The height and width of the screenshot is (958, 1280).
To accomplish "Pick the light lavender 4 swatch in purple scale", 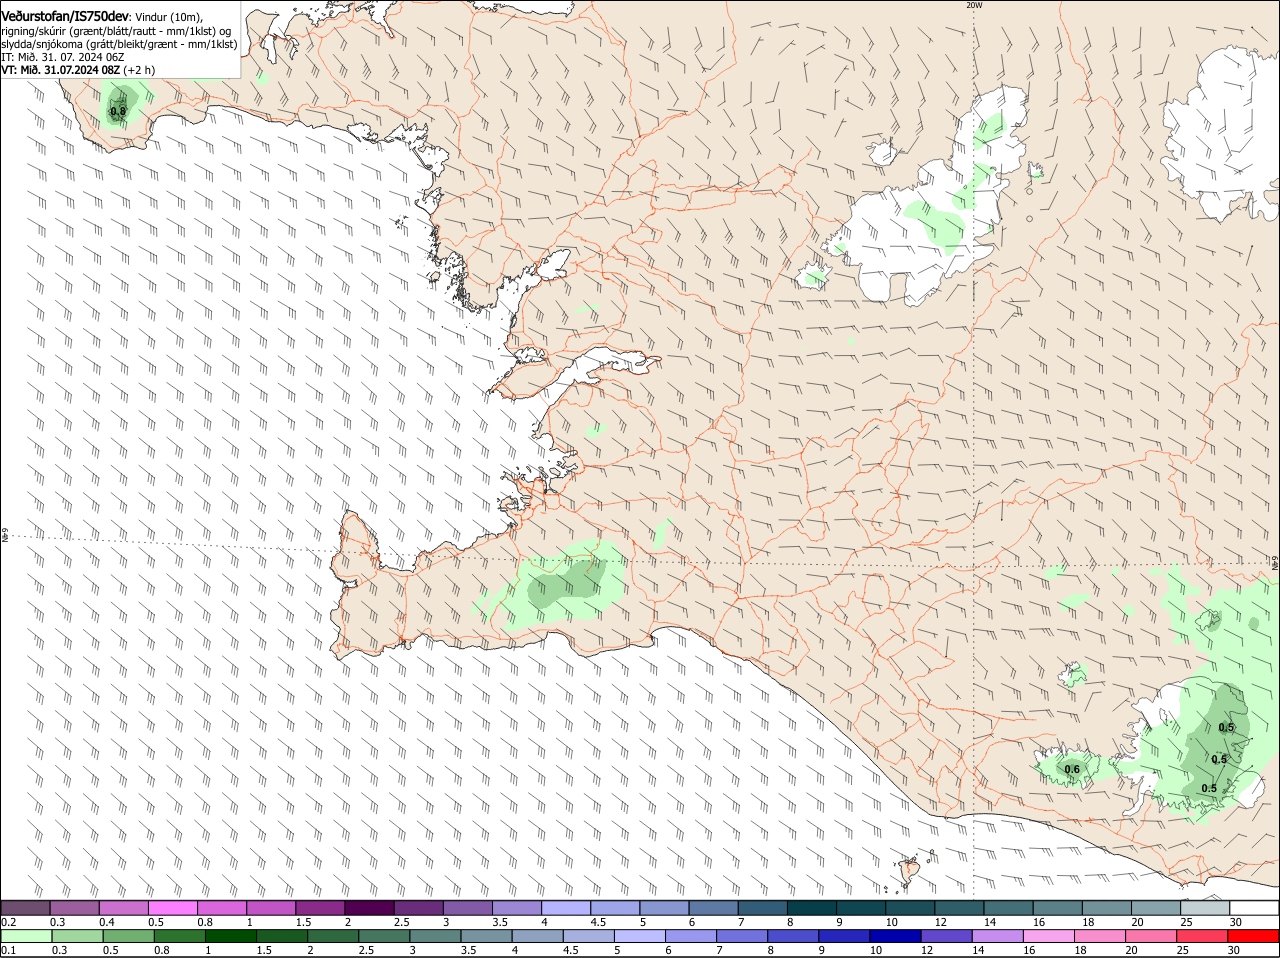I will point(564,907).
